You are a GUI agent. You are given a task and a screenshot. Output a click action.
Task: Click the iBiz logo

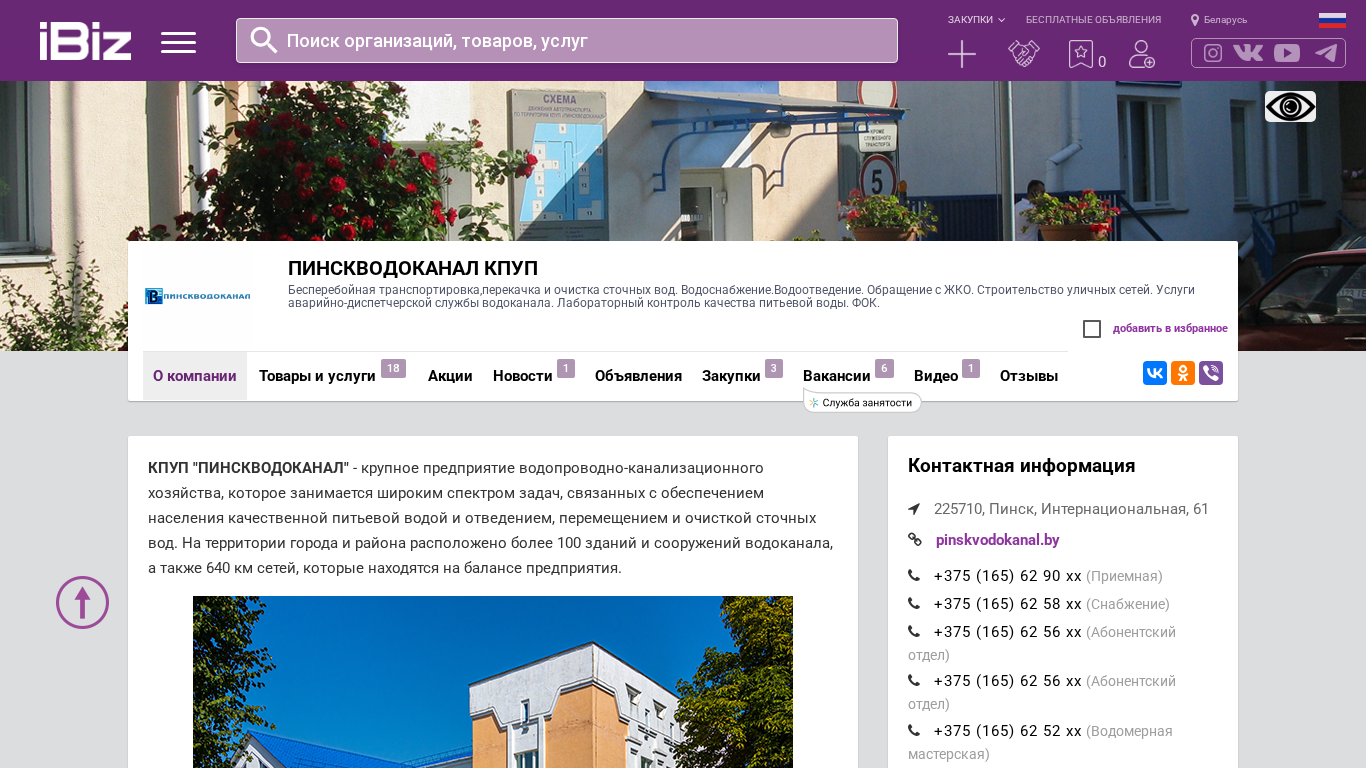click(x=85, y=41)
